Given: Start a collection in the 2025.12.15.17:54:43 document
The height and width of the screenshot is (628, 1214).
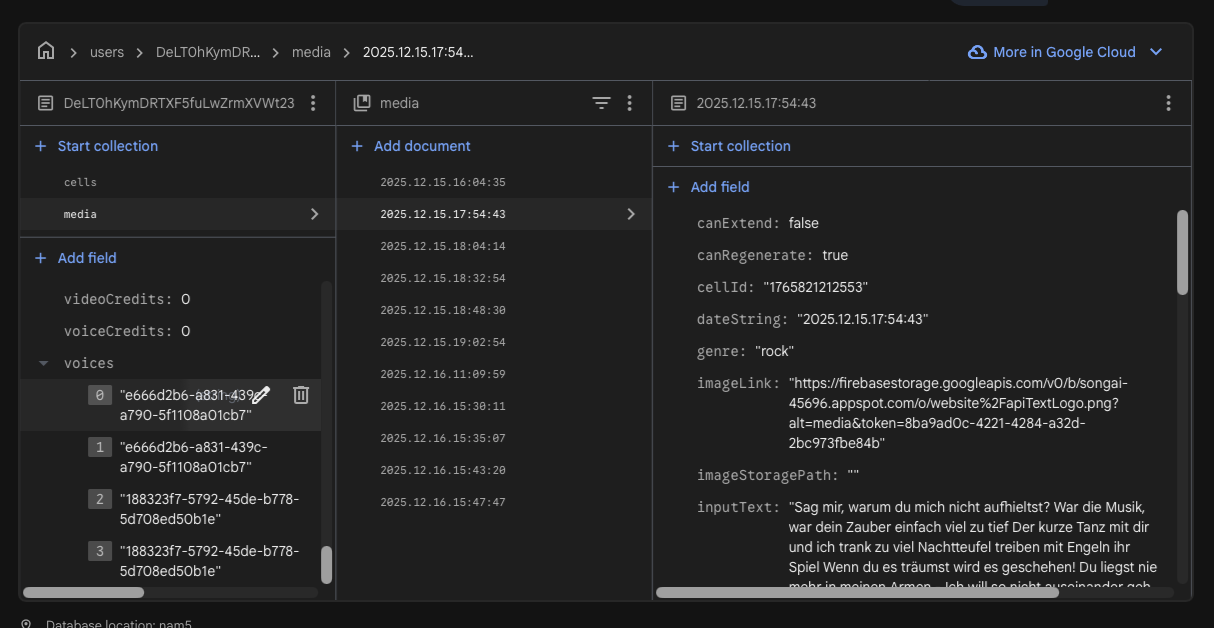Looking at the screenshot, I should (x=729, y=146).
